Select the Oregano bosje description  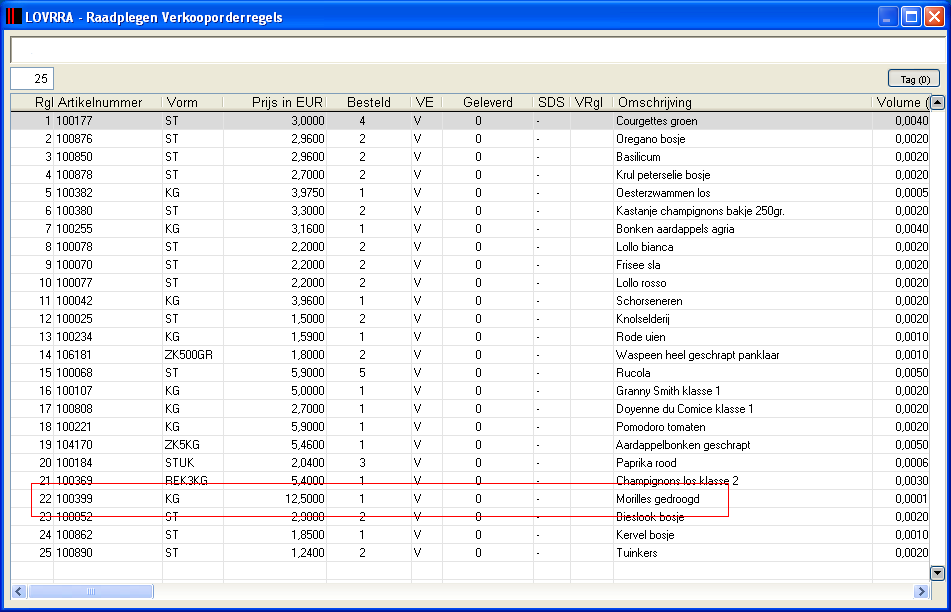coord(650,139)
